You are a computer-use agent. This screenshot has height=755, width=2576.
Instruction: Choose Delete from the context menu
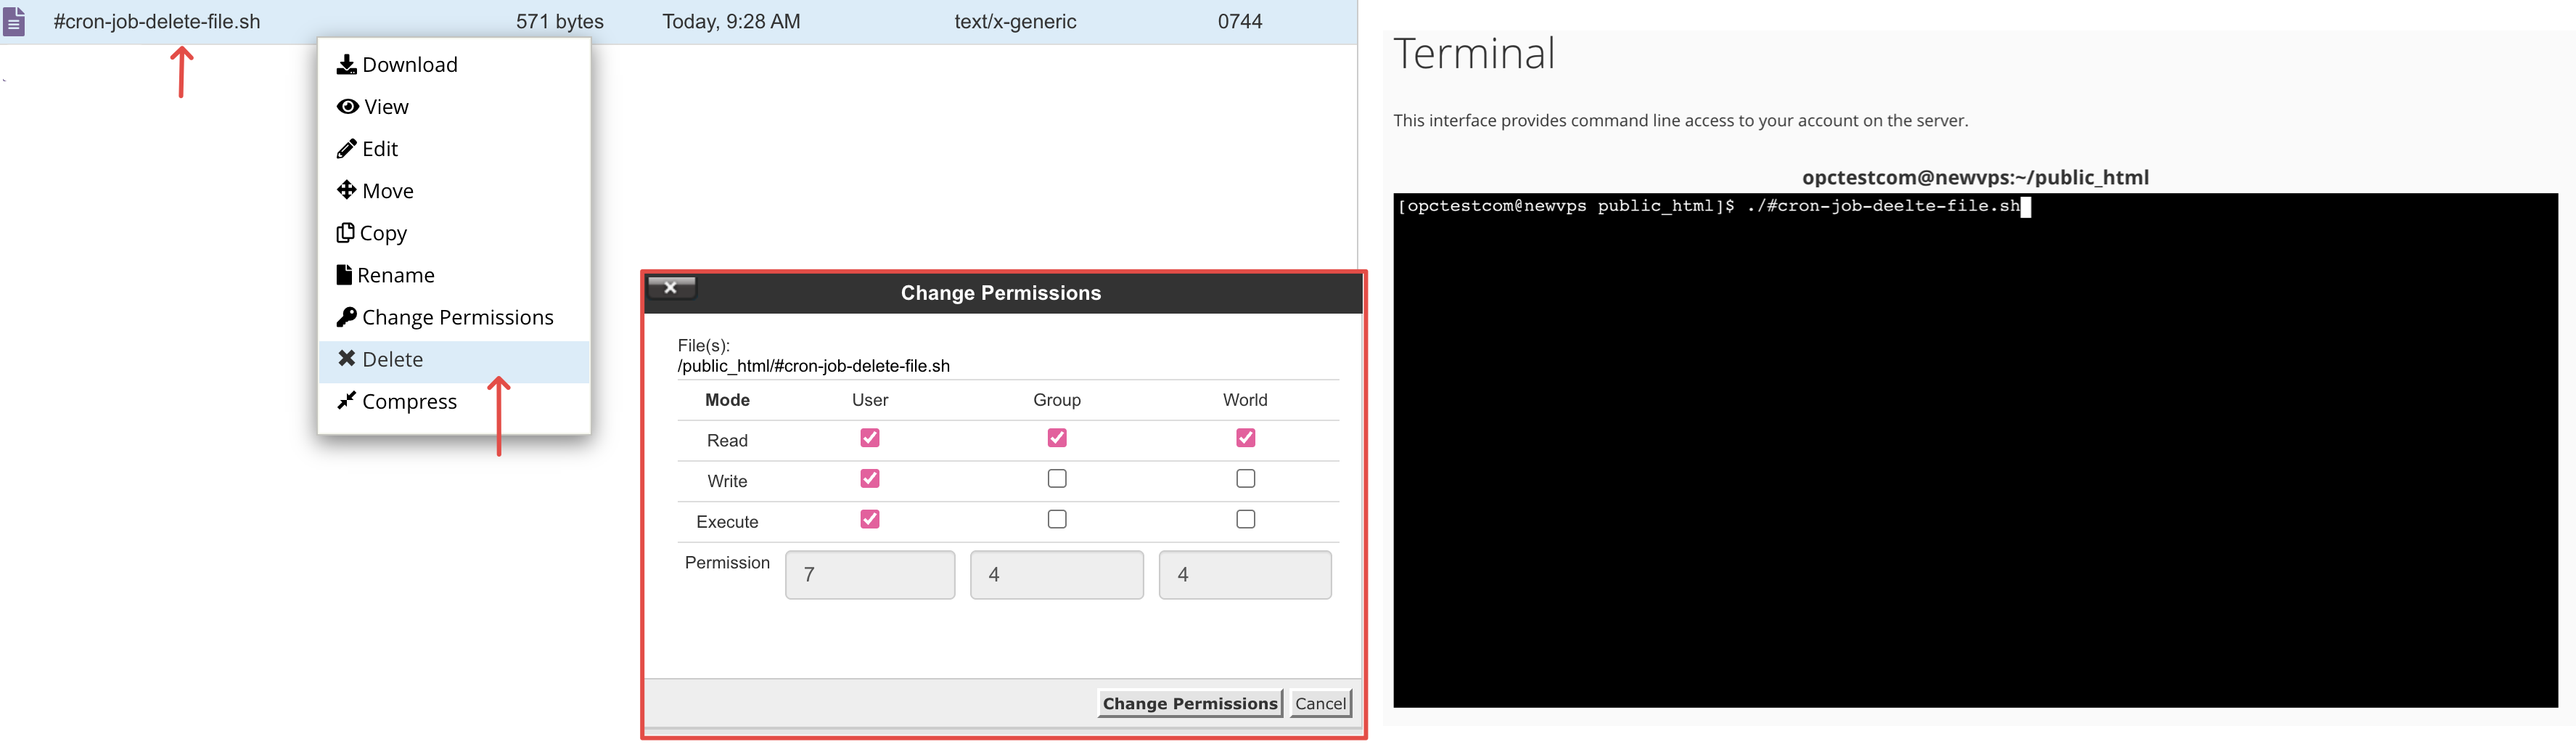click(392, 360)
